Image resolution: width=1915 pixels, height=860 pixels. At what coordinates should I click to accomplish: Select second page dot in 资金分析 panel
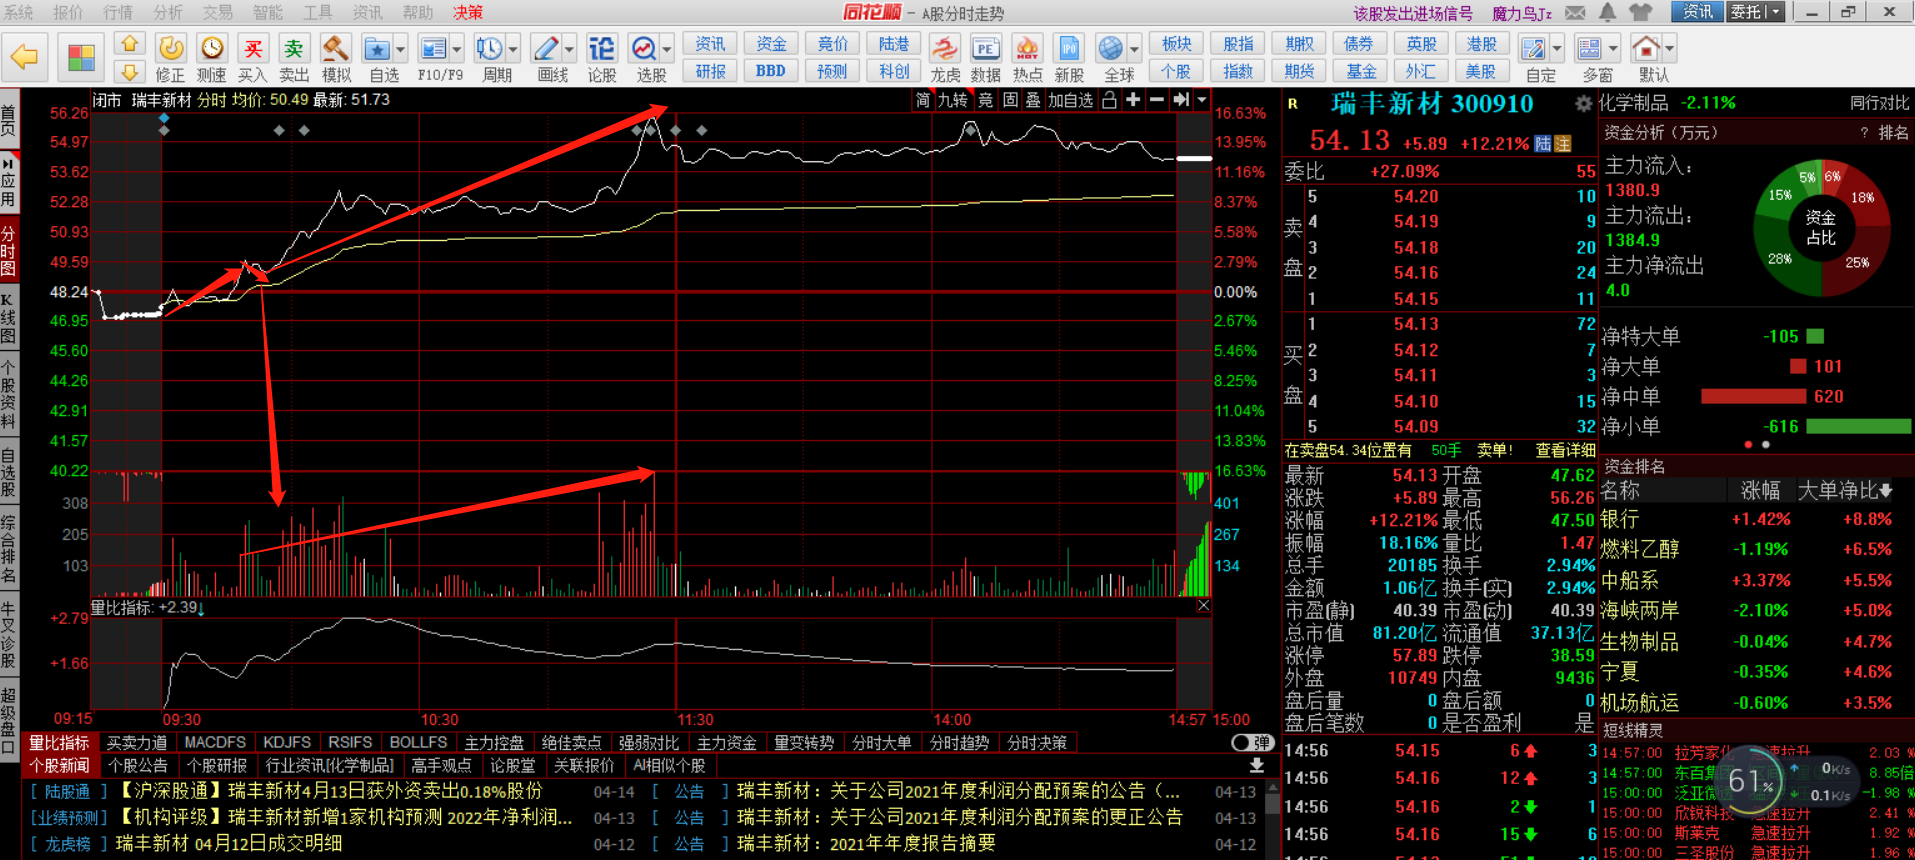click(1766, 445)
